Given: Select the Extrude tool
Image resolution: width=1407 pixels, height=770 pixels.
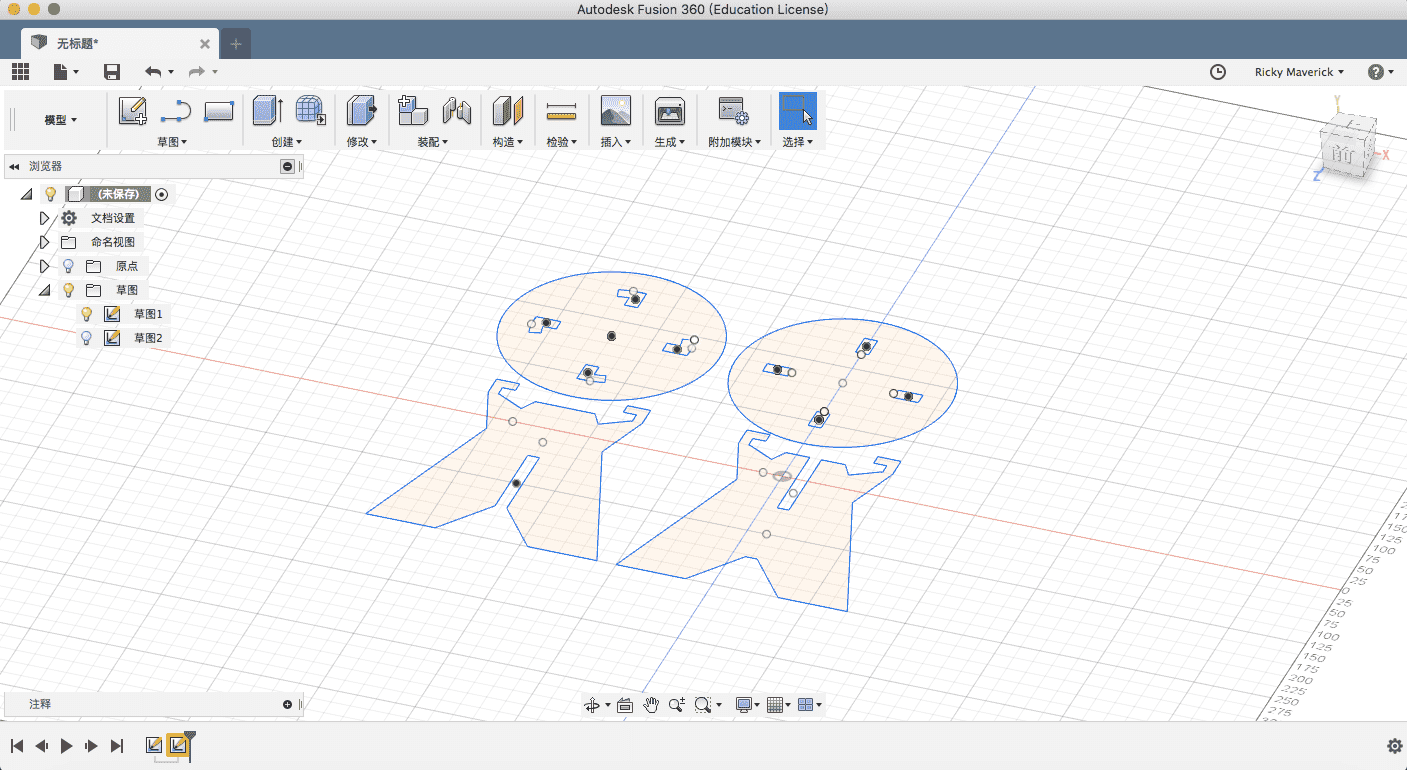Looking at the screenshot, I should click(x=268, y=111).
